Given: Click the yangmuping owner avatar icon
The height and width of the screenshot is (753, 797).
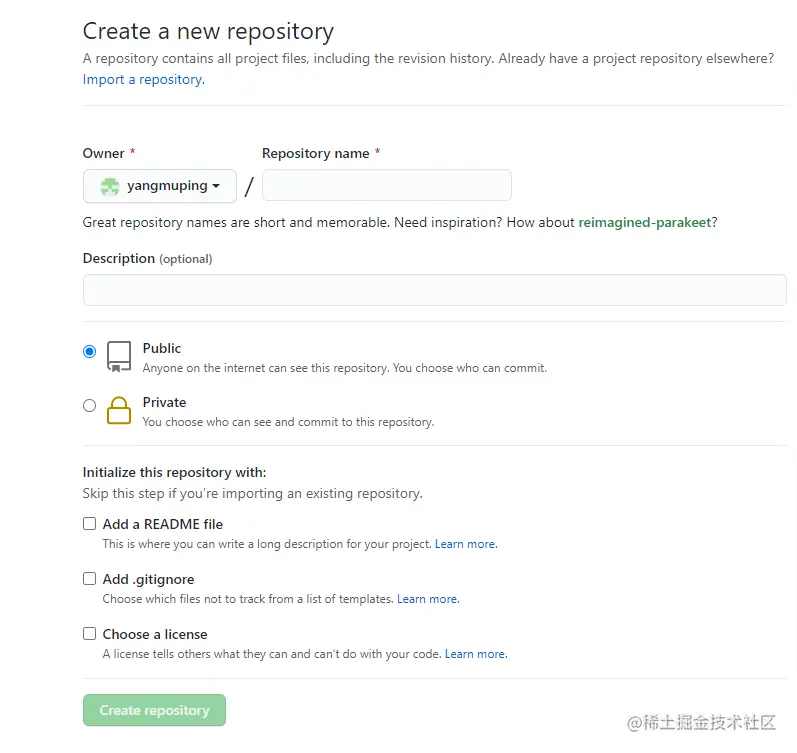Looking at the screenshot, I should click(x=110, y=186).
